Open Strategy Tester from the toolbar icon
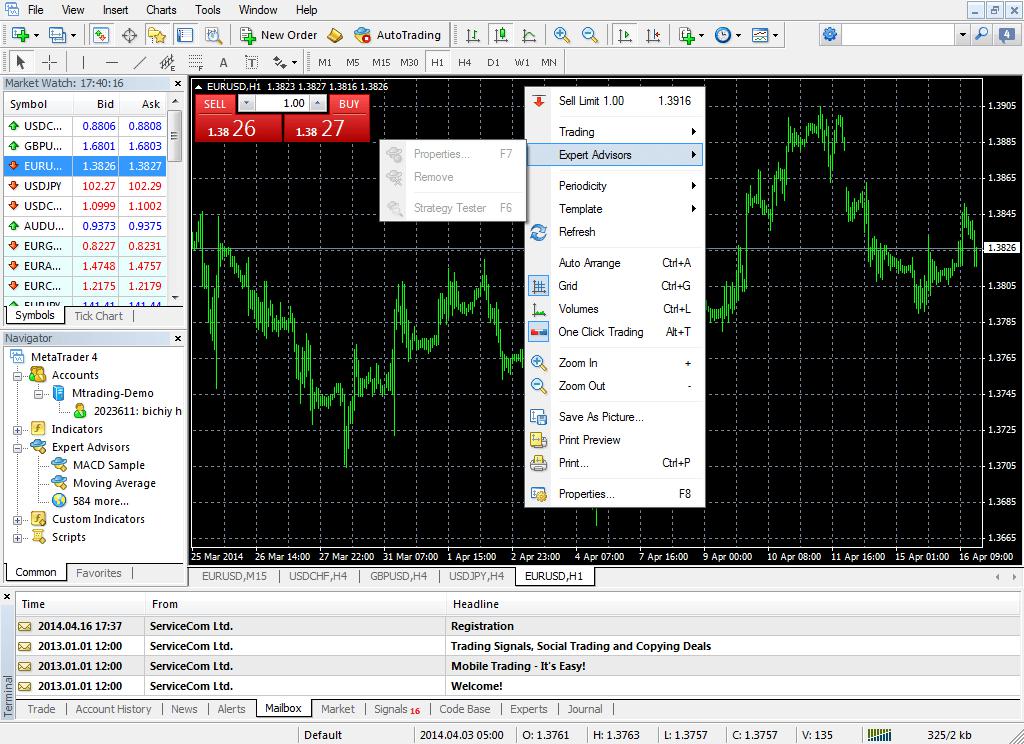Viewport: 1024px width, 744px height. pyautogui.click(x=214, y=35)
